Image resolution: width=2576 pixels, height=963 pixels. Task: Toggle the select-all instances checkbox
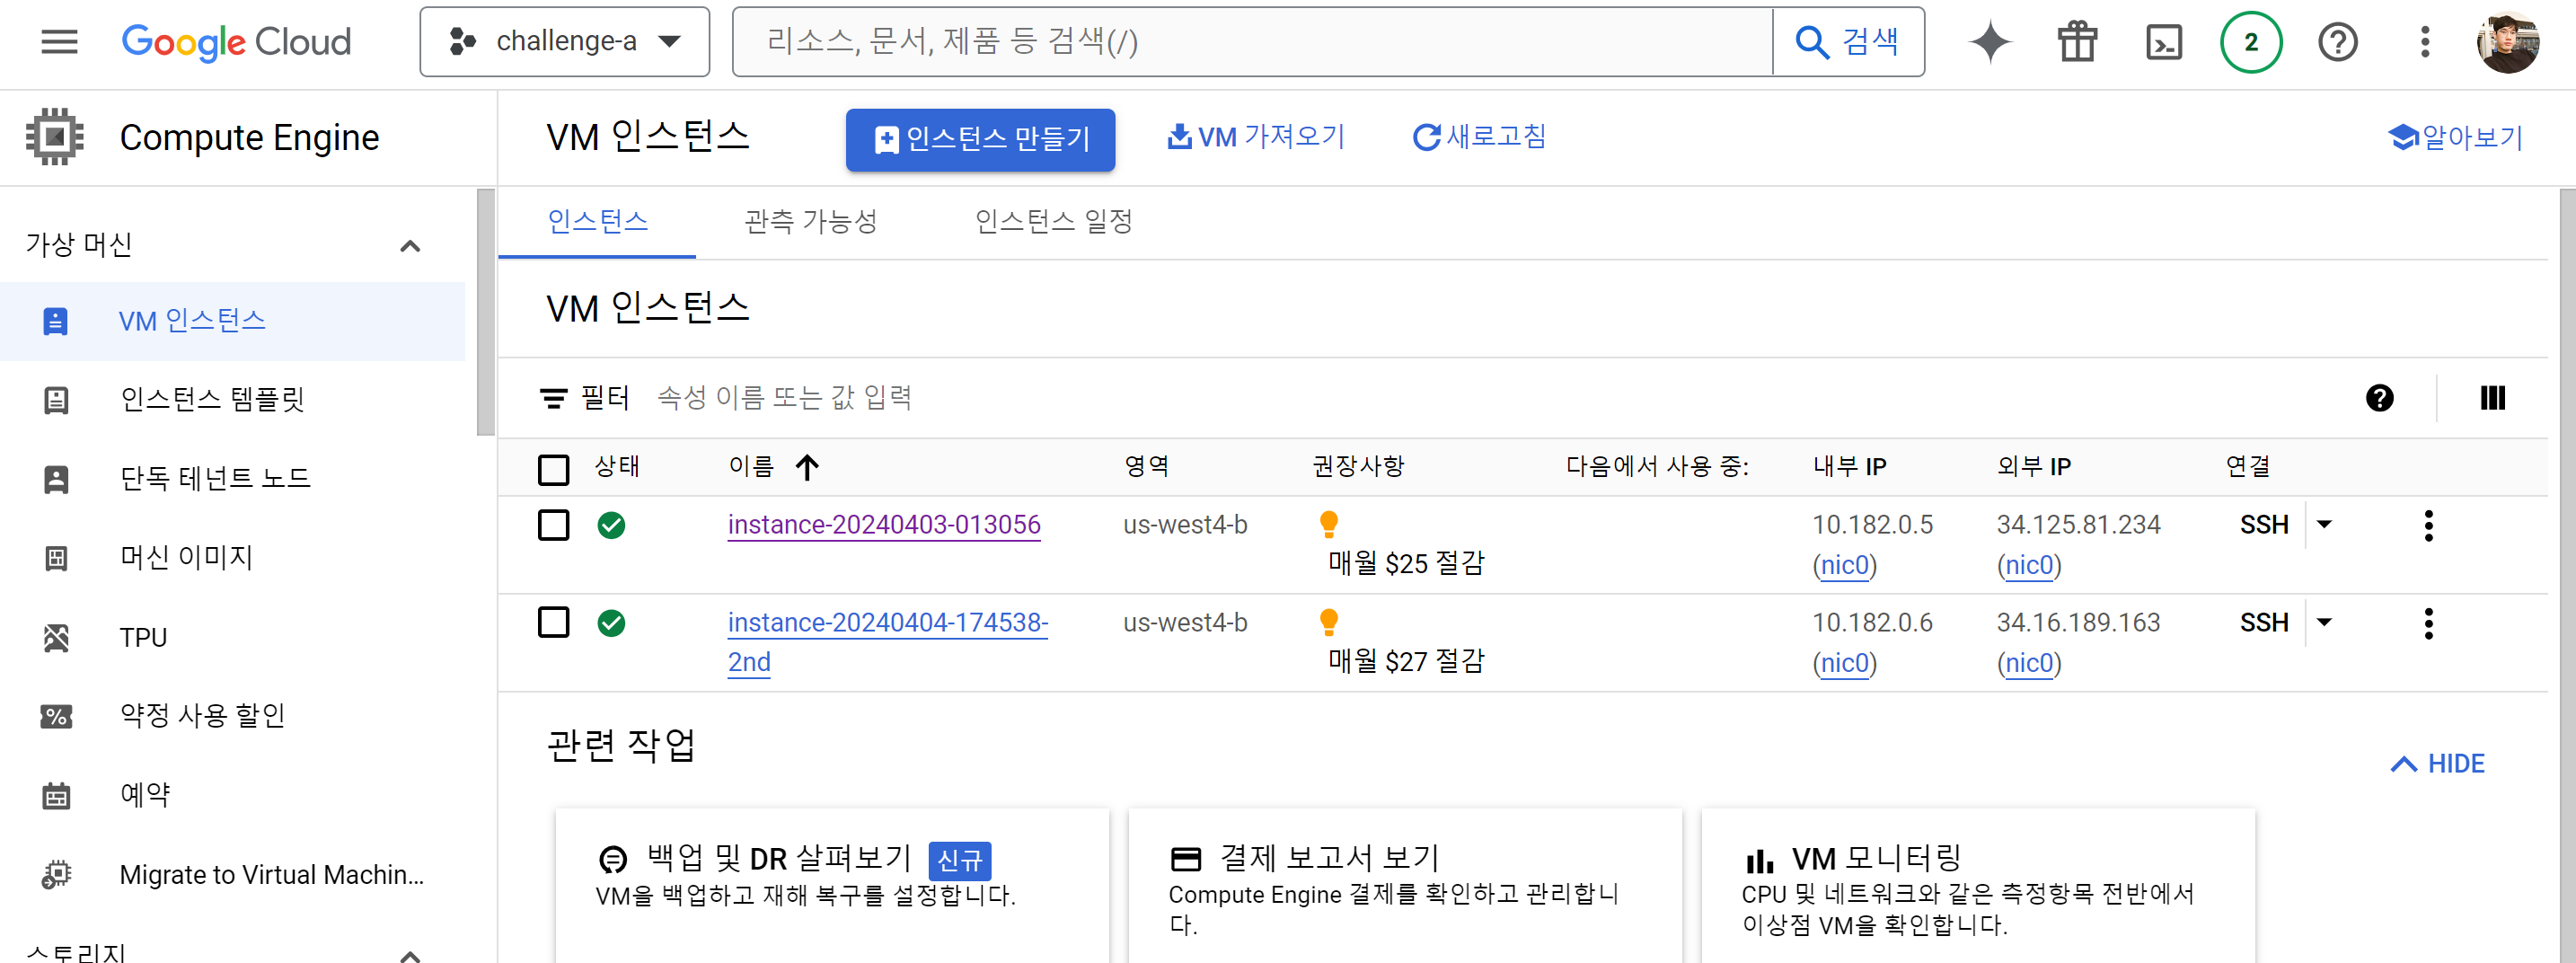tap(553, 469)
